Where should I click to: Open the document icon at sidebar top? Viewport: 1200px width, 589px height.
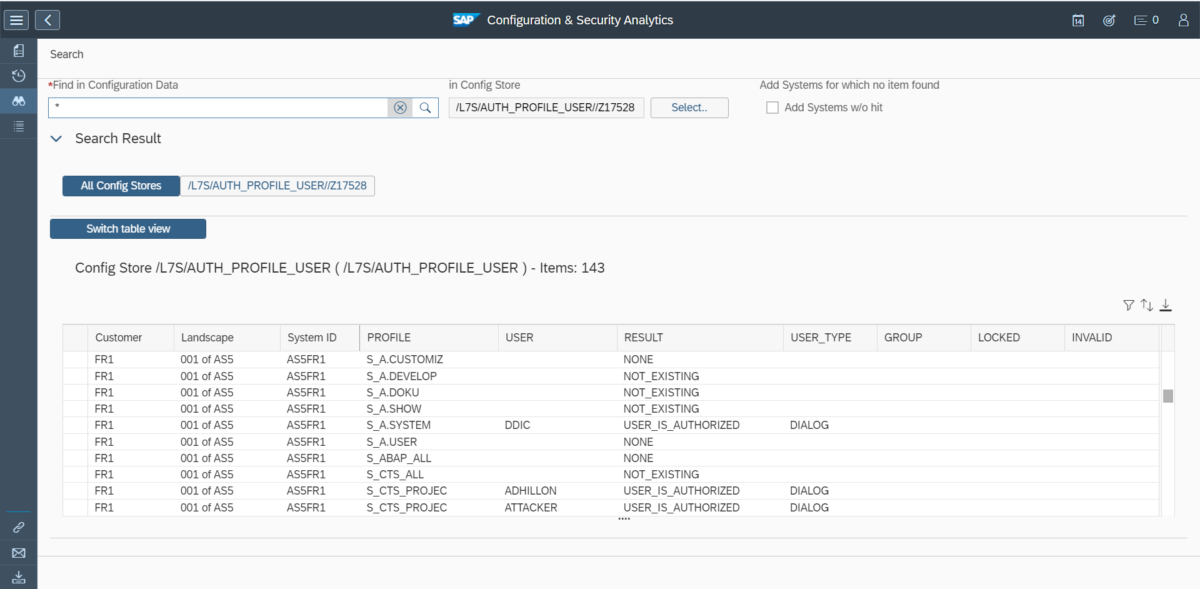point(17,49)
